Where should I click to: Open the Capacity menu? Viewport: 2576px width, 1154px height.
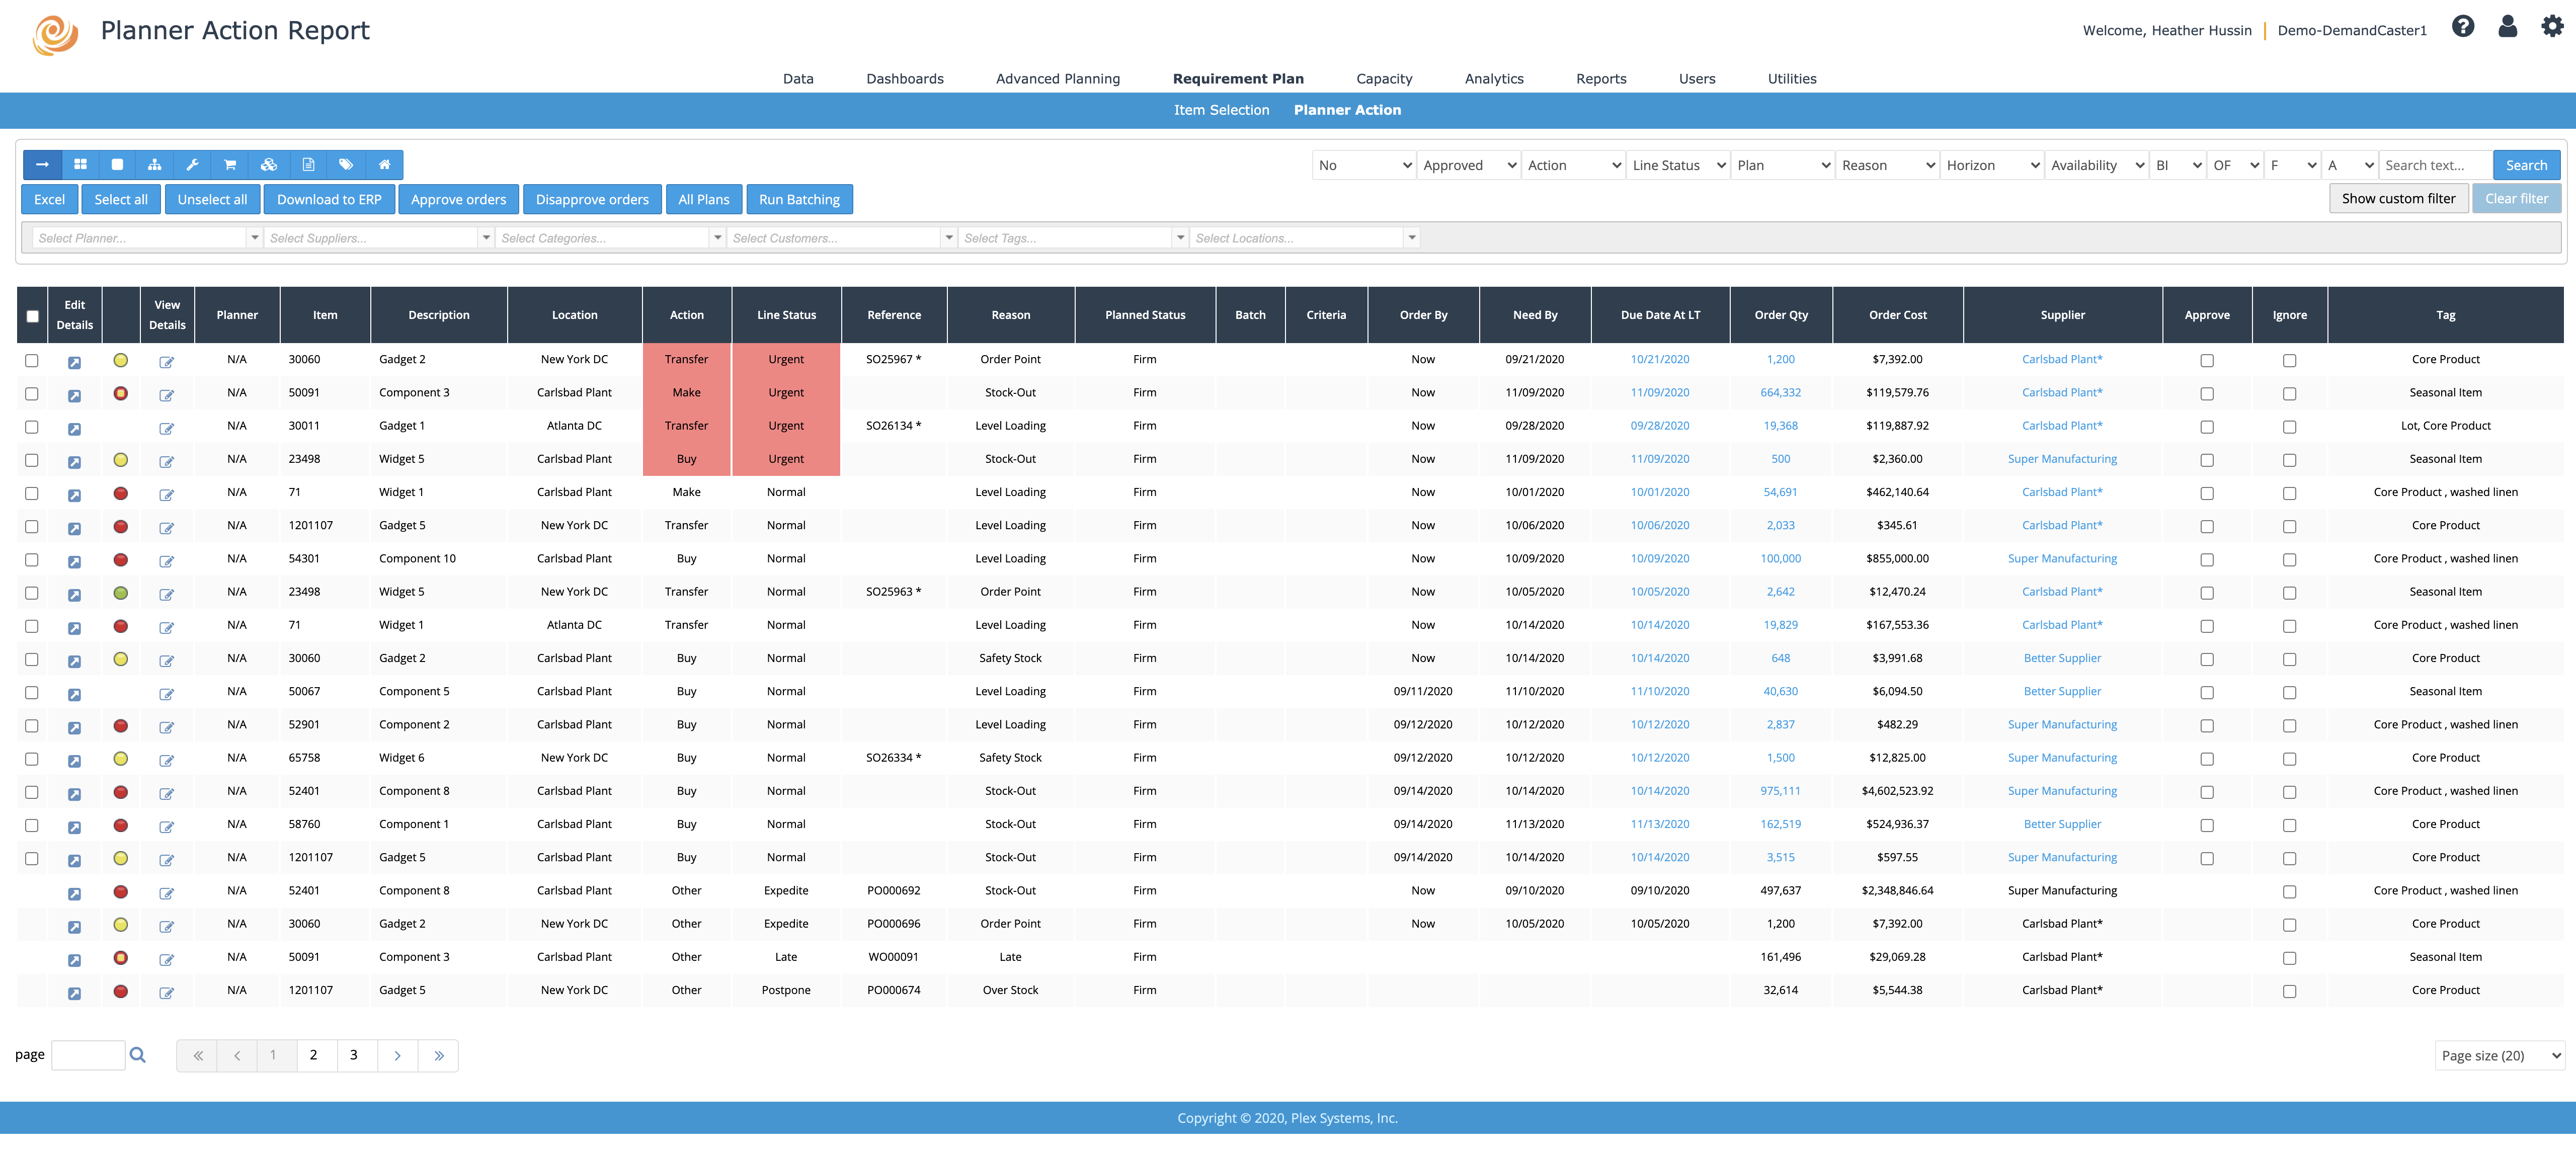[1384, 79]
